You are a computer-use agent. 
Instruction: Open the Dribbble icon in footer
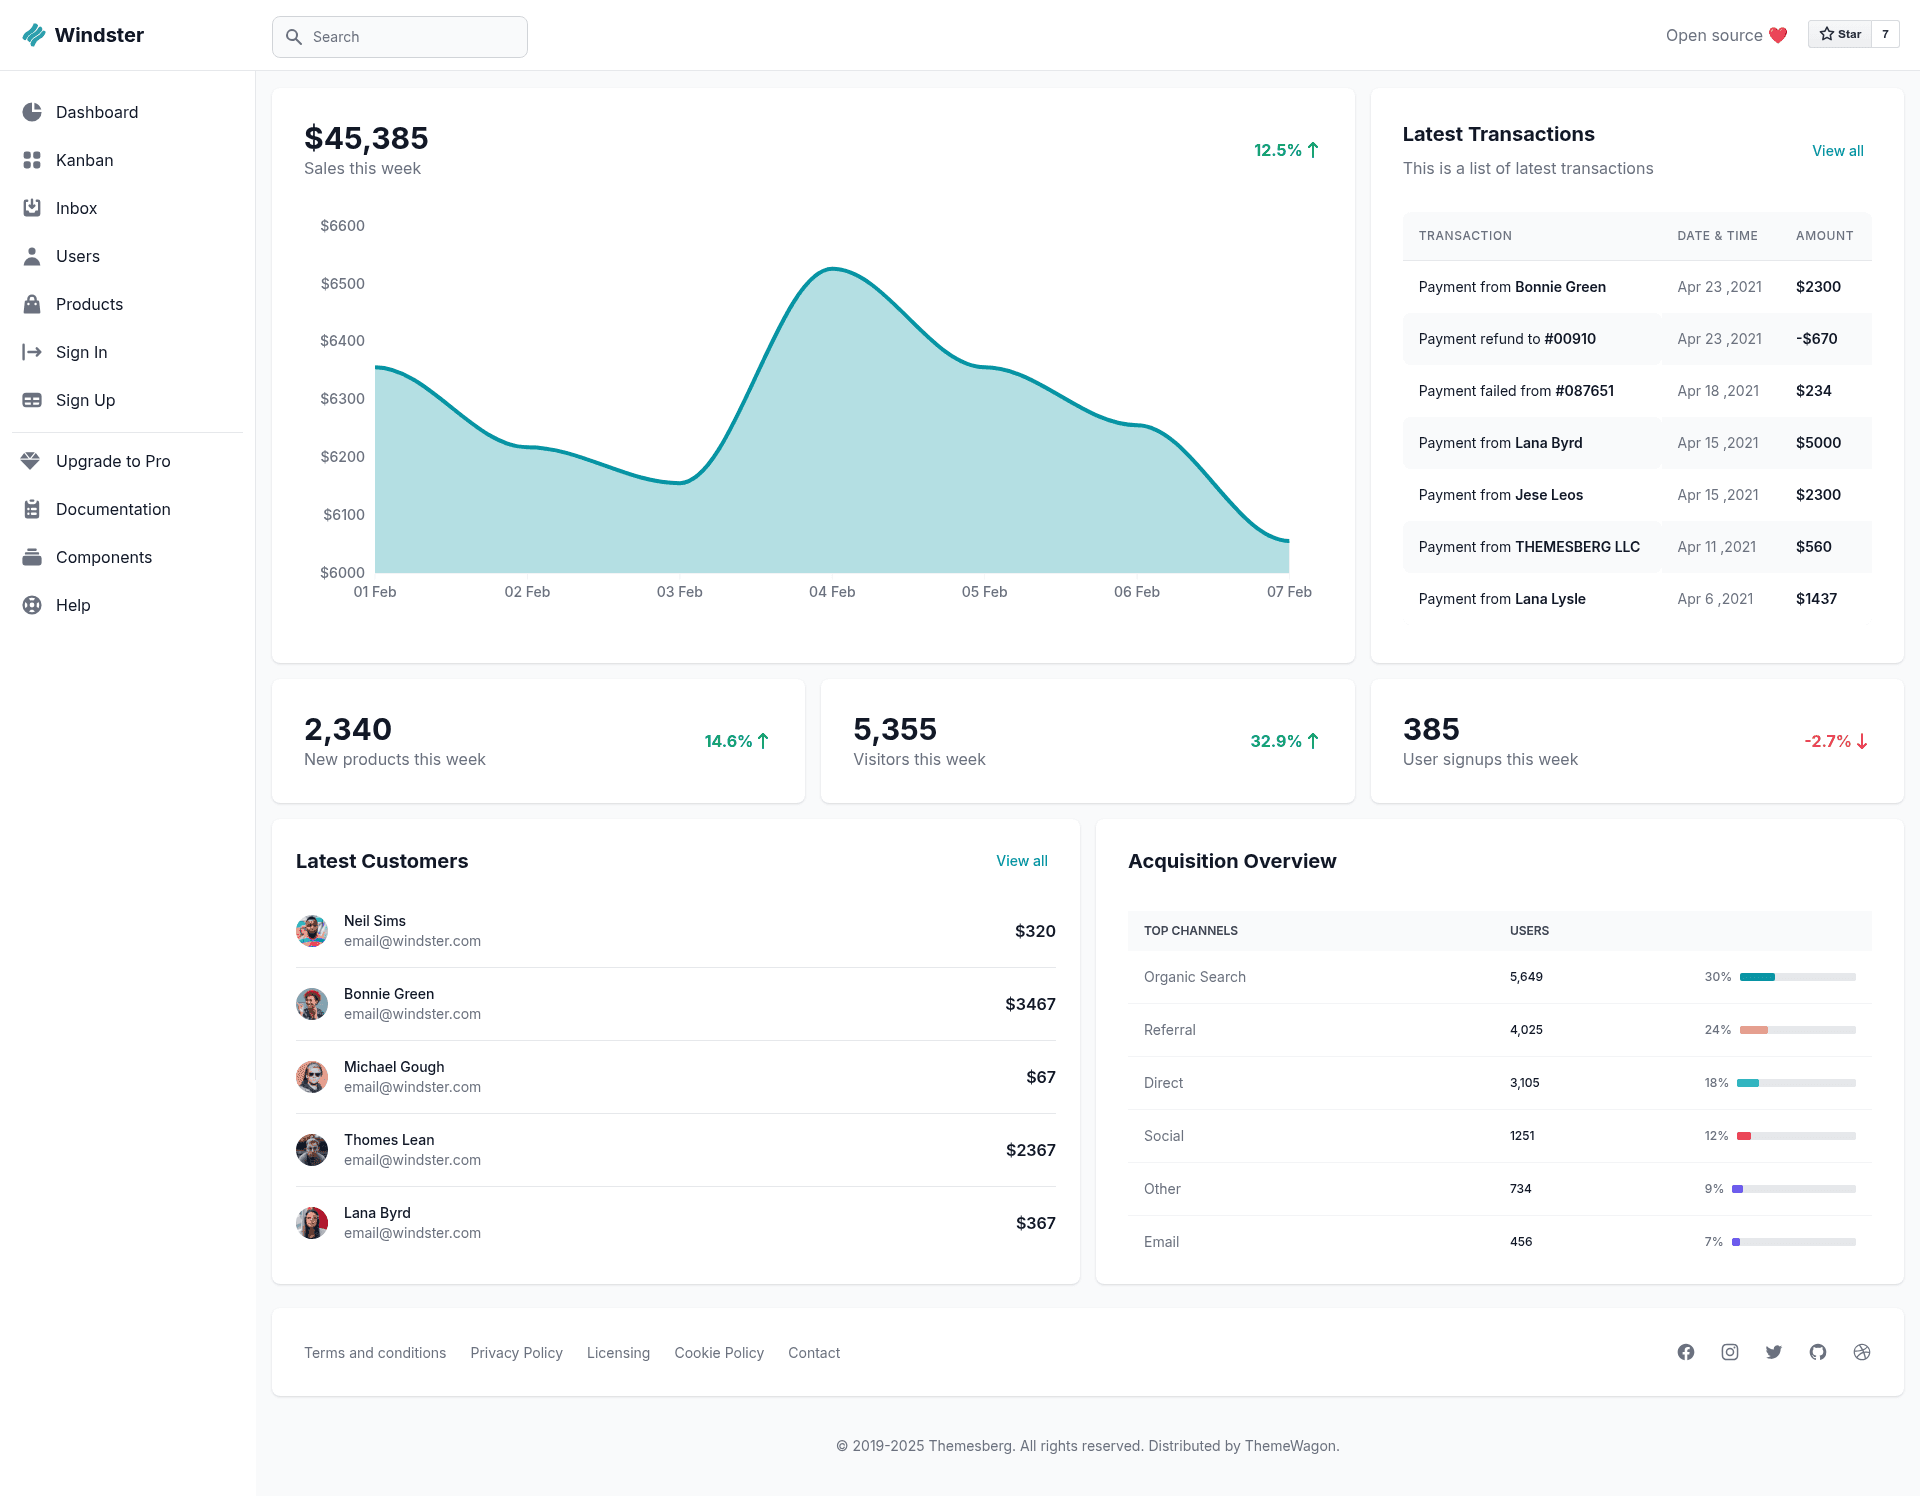tap(1862, 1352)
